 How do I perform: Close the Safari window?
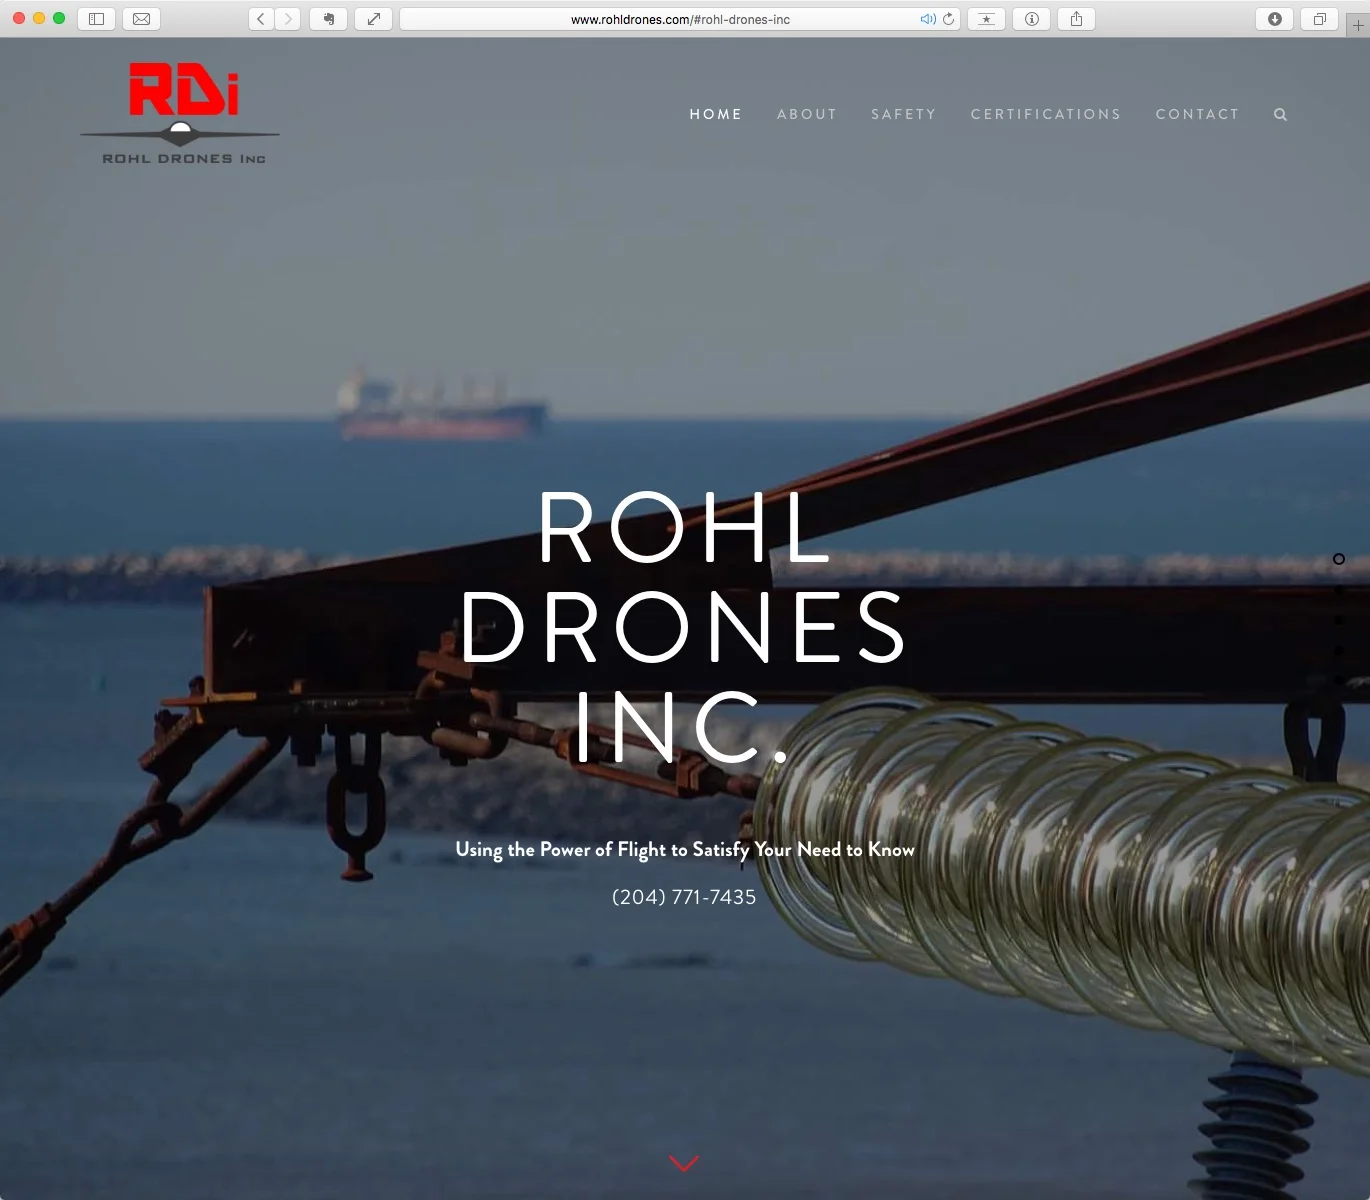18,18
